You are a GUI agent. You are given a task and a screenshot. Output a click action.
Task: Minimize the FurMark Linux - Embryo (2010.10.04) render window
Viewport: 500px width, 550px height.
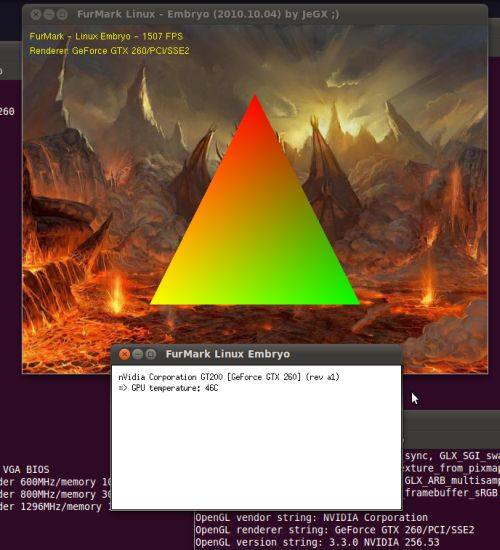coord(49,14)
